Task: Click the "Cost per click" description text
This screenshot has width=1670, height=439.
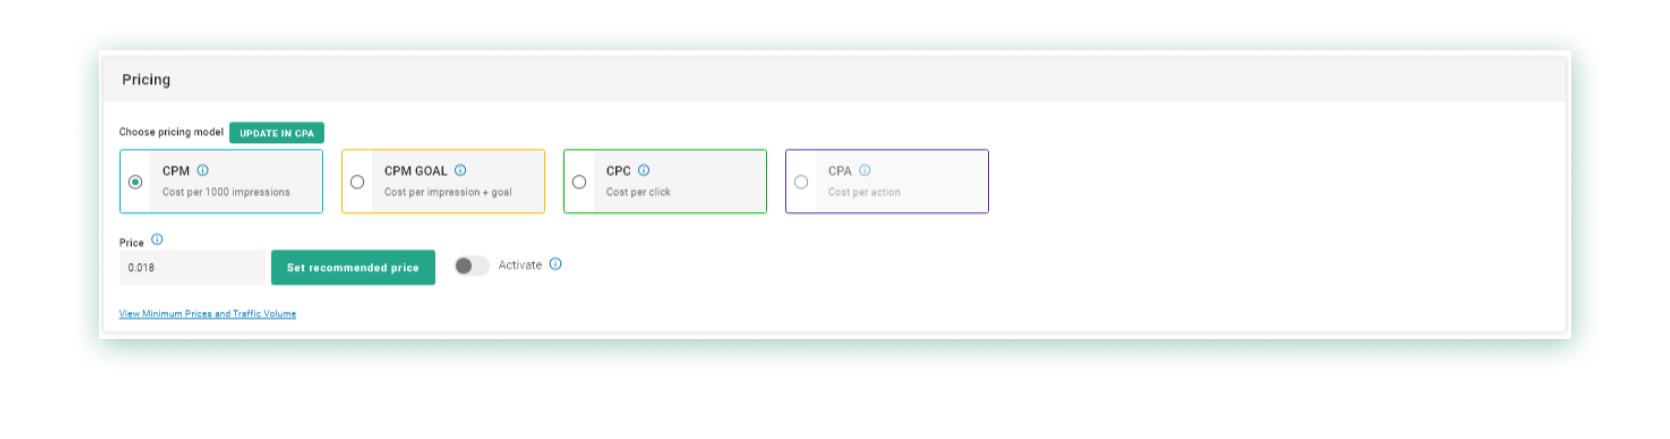Action: [x=638, y=192]
